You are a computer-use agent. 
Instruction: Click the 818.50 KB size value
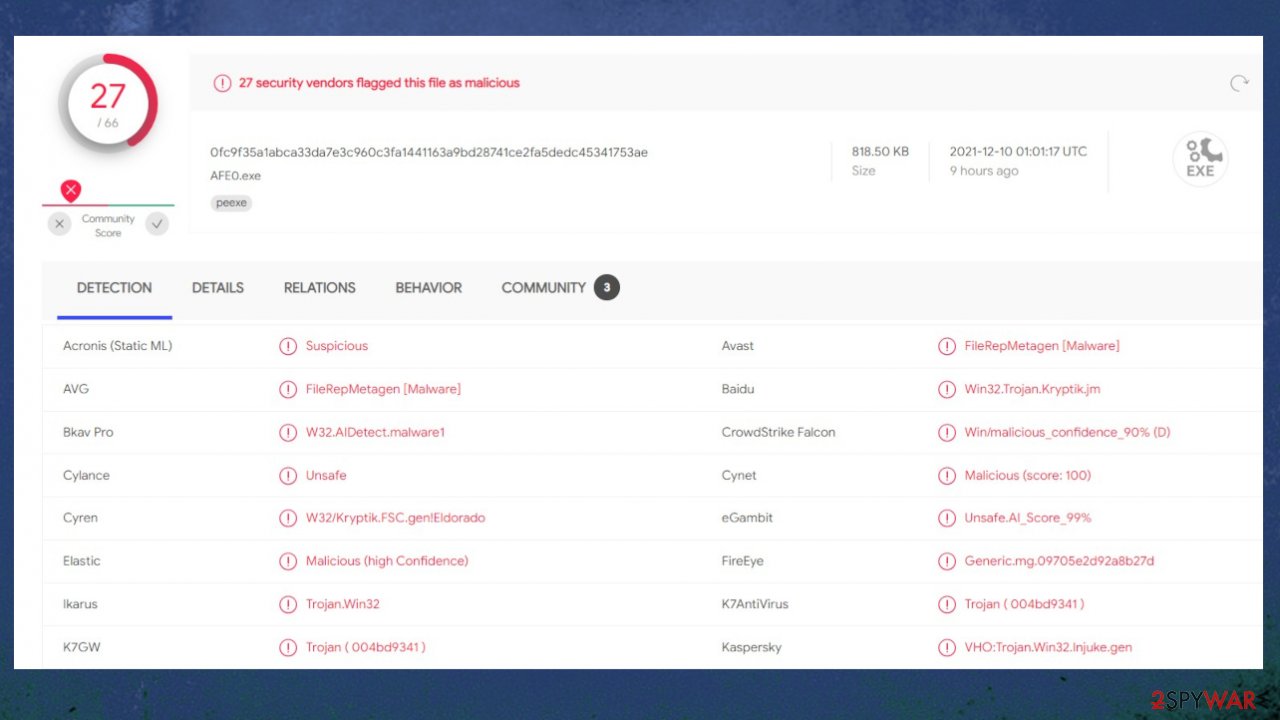point(880,152)
